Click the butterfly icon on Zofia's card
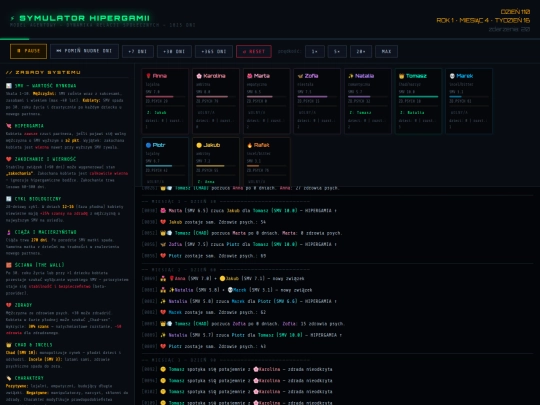Viewport: 540px width, 405px height. (x=300, y=76)
